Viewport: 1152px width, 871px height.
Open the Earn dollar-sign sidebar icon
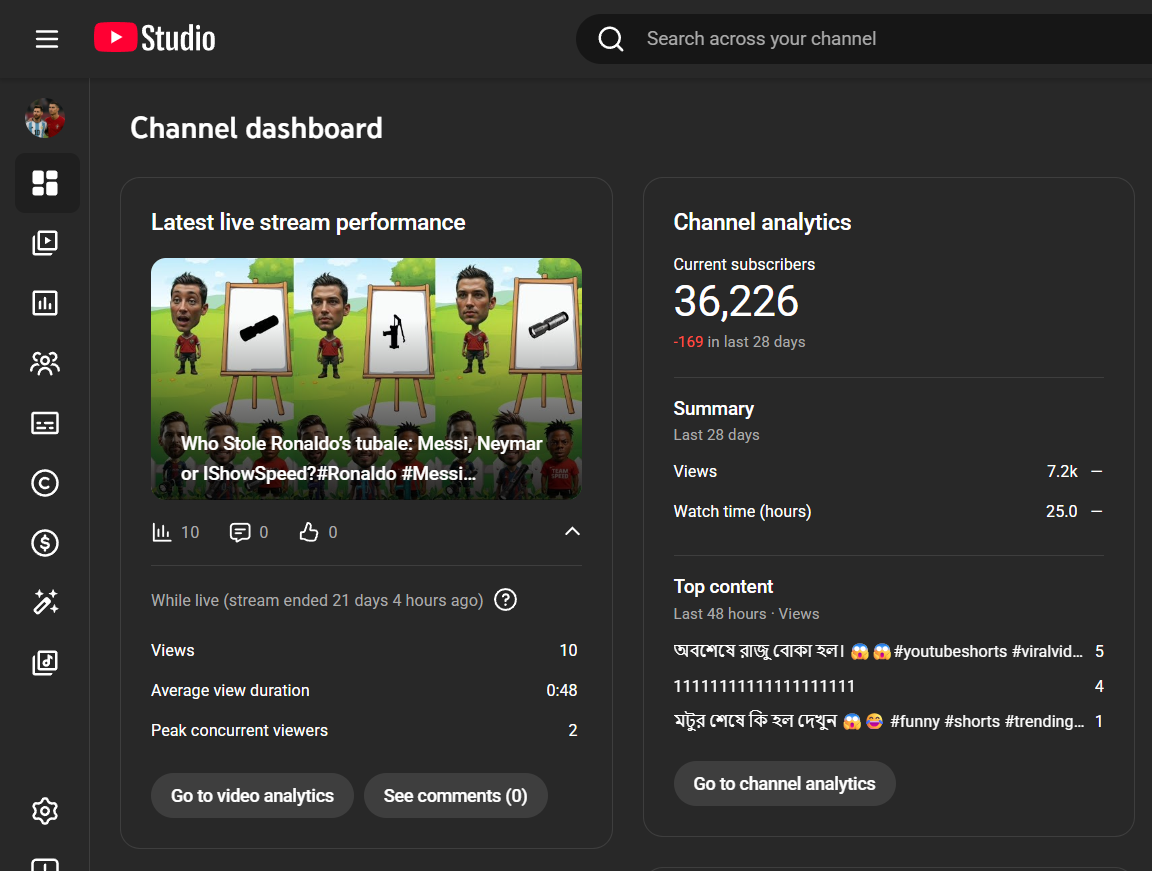click(x=45, y=543)
